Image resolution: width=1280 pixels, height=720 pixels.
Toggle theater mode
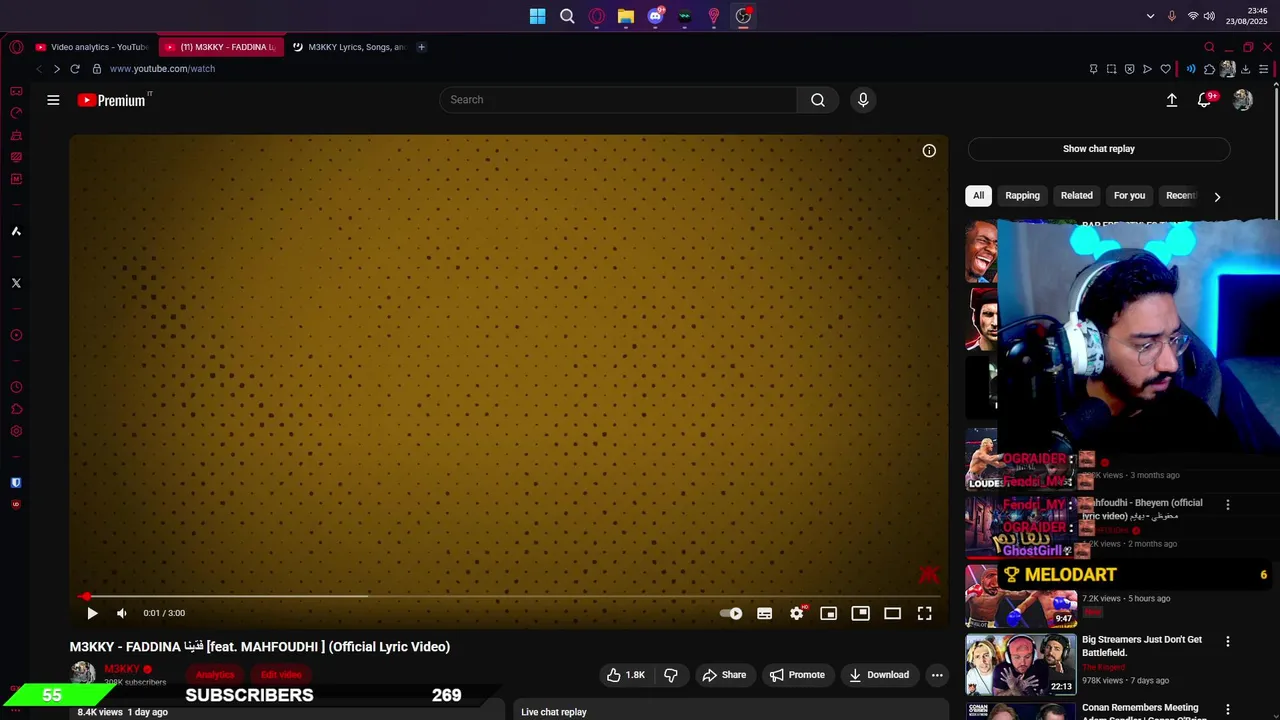coord(892,613)
